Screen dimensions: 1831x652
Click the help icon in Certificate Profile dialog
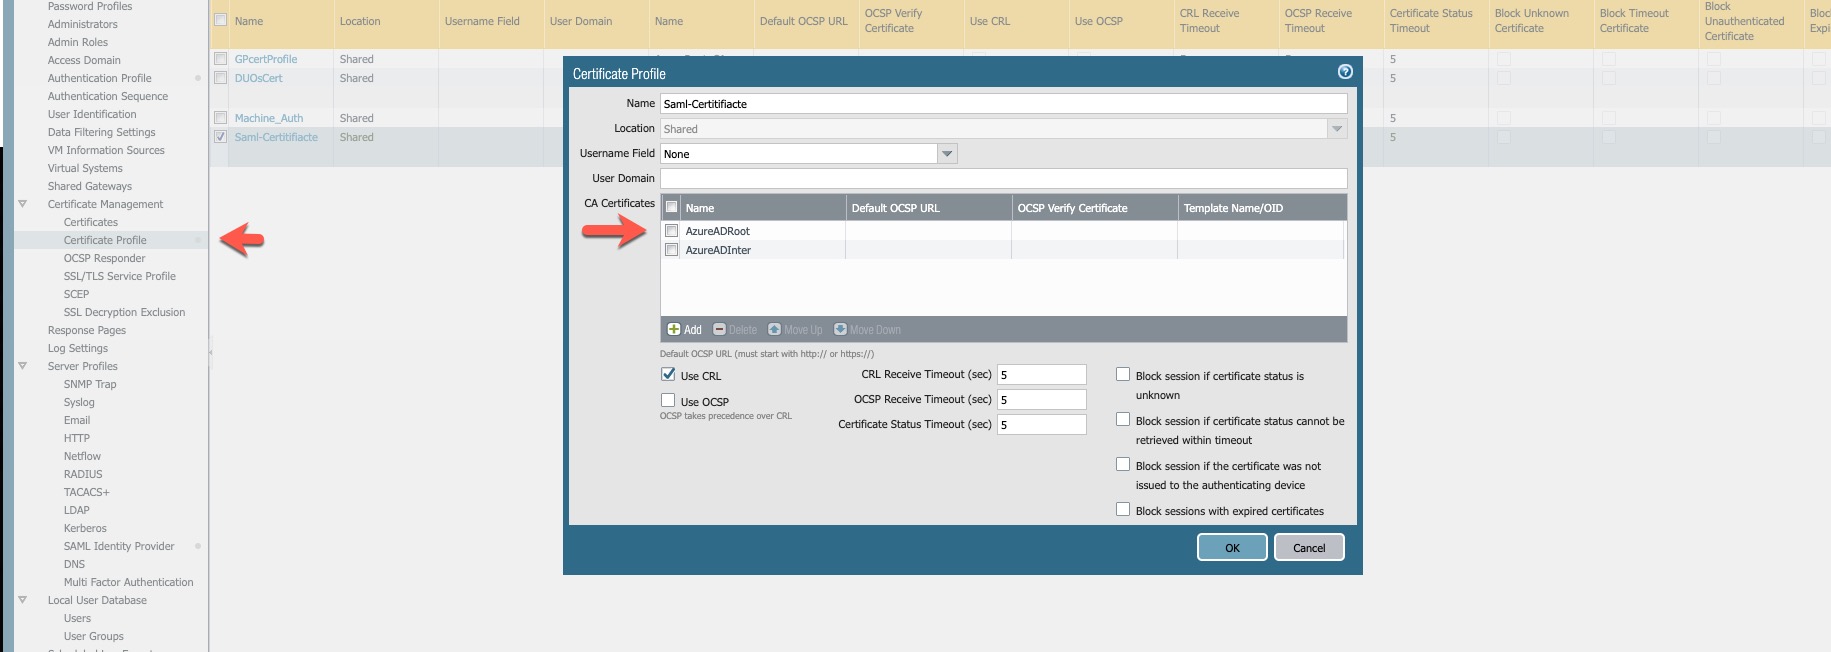(1345, 72)
